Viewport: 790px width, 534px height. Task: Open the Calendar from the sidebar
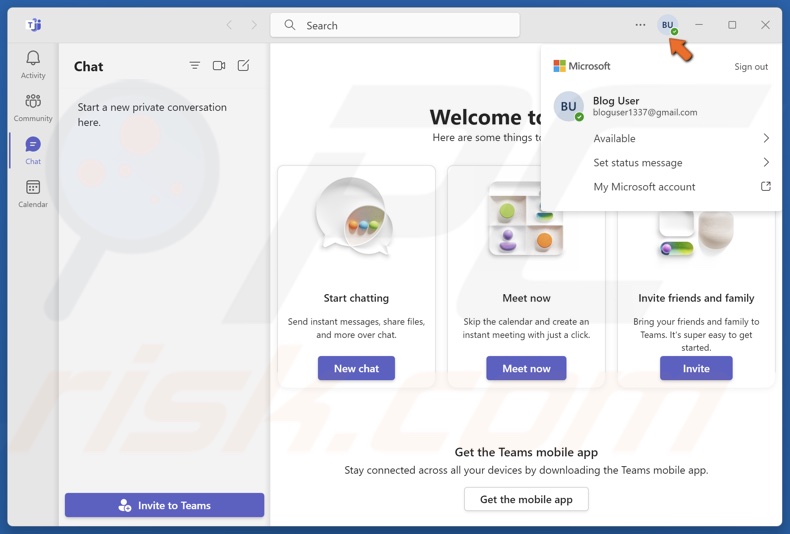point(33,193)
